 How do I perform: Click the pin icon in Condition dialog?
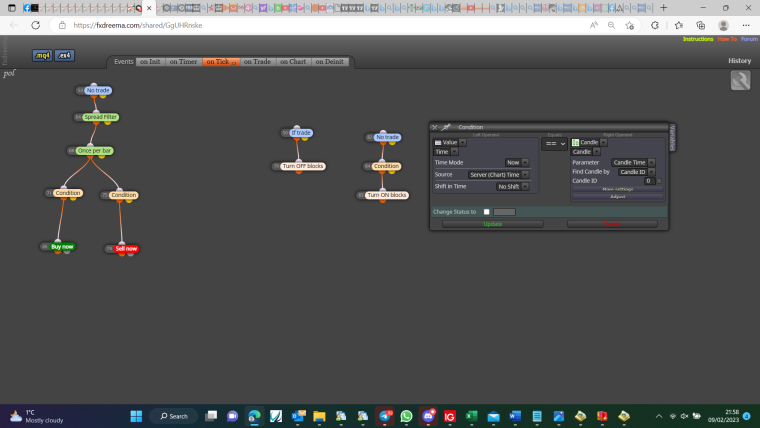[x=446, y=127]
